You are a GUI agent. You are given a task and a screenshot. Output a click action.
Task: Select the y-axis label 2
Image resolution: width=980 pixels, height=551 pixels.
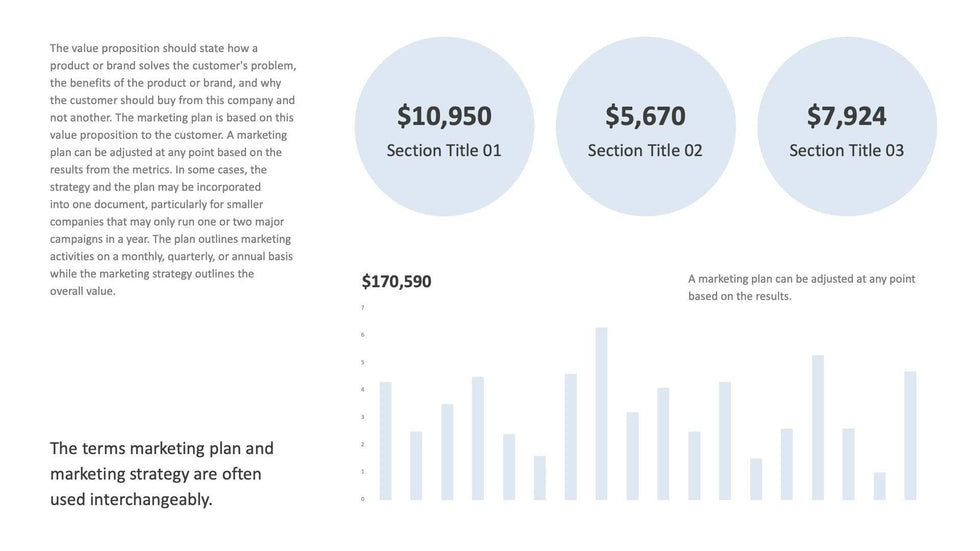[363, 444]
